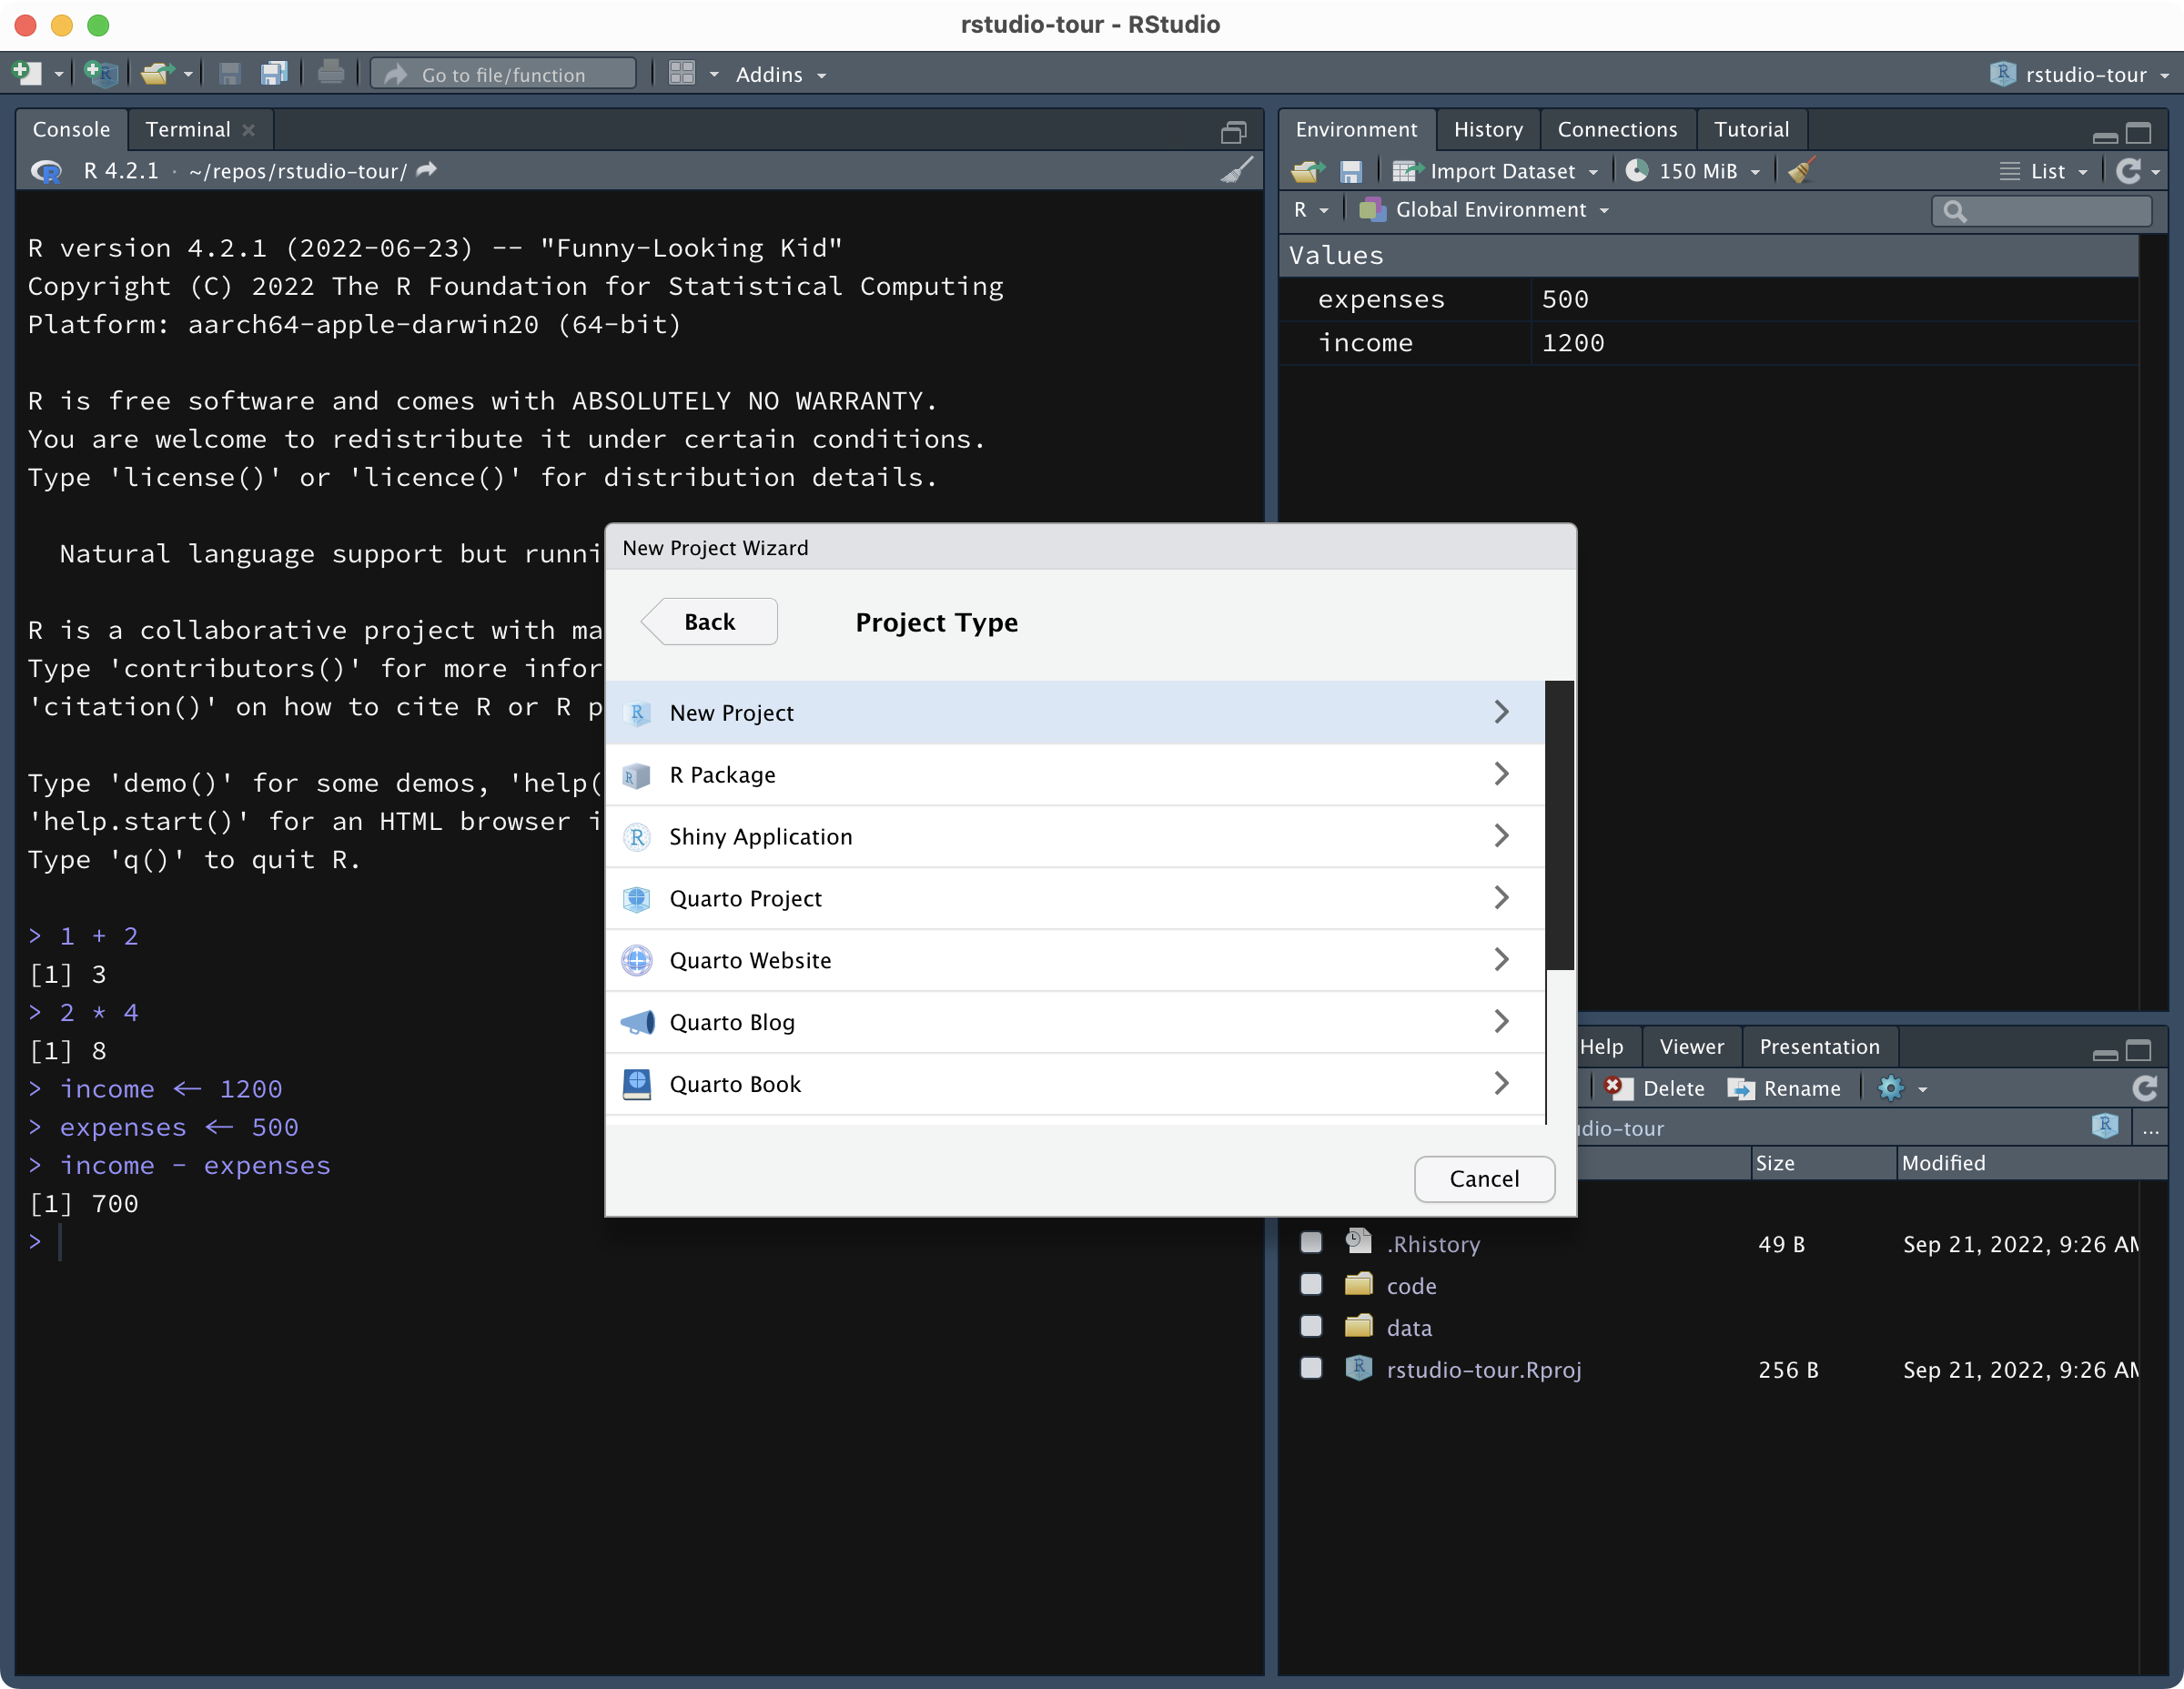The height and width of the screenshot is (1689, 2184).
Task: Open the refresh options dropdown arrow
Action: click(2156, 172)
